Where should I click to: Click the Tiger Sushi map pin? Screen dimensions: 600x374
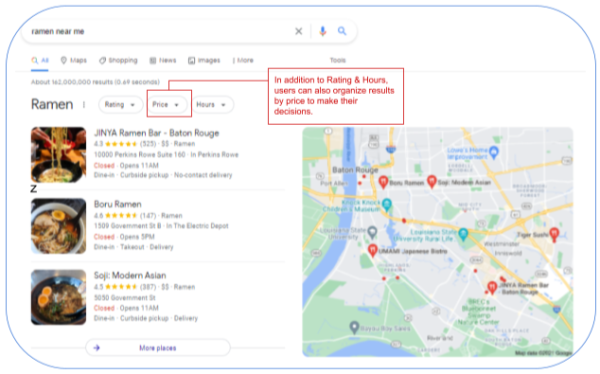pos(554,234)
